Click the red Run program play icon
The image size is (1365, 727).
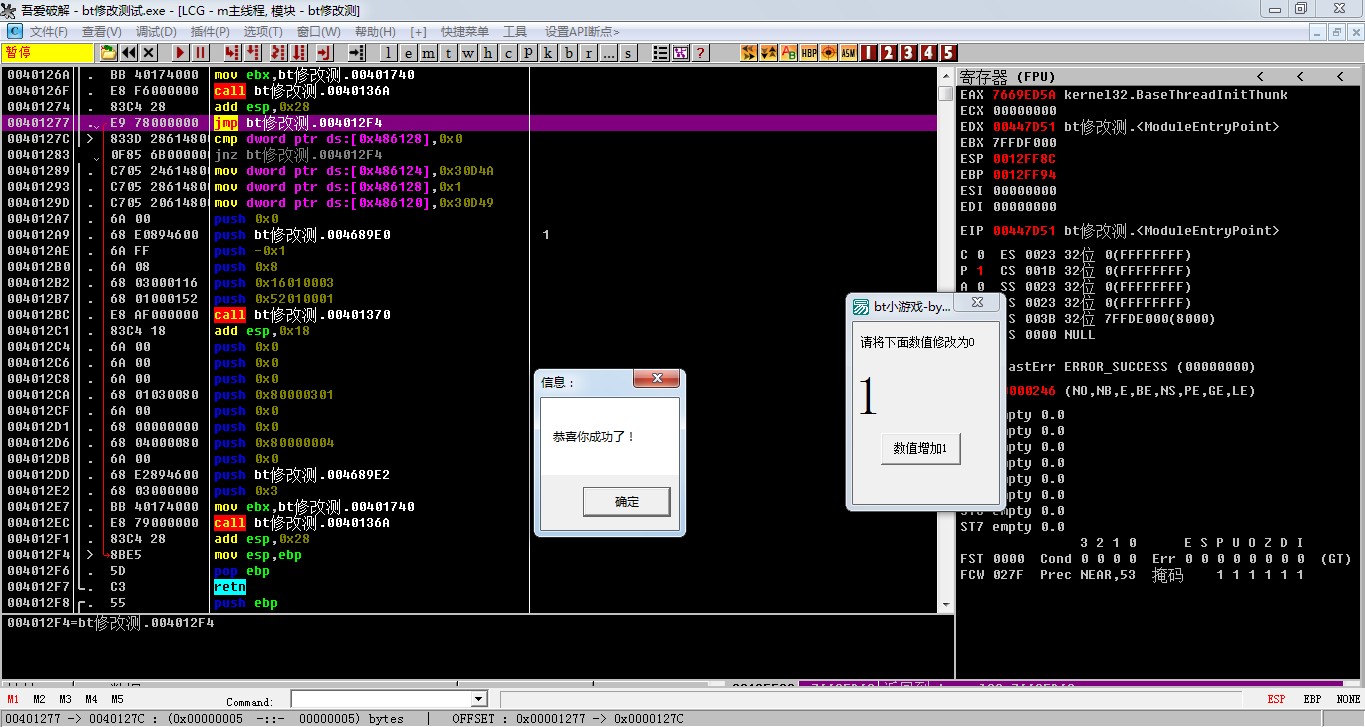pyautogui.click(x=181, y=53)
